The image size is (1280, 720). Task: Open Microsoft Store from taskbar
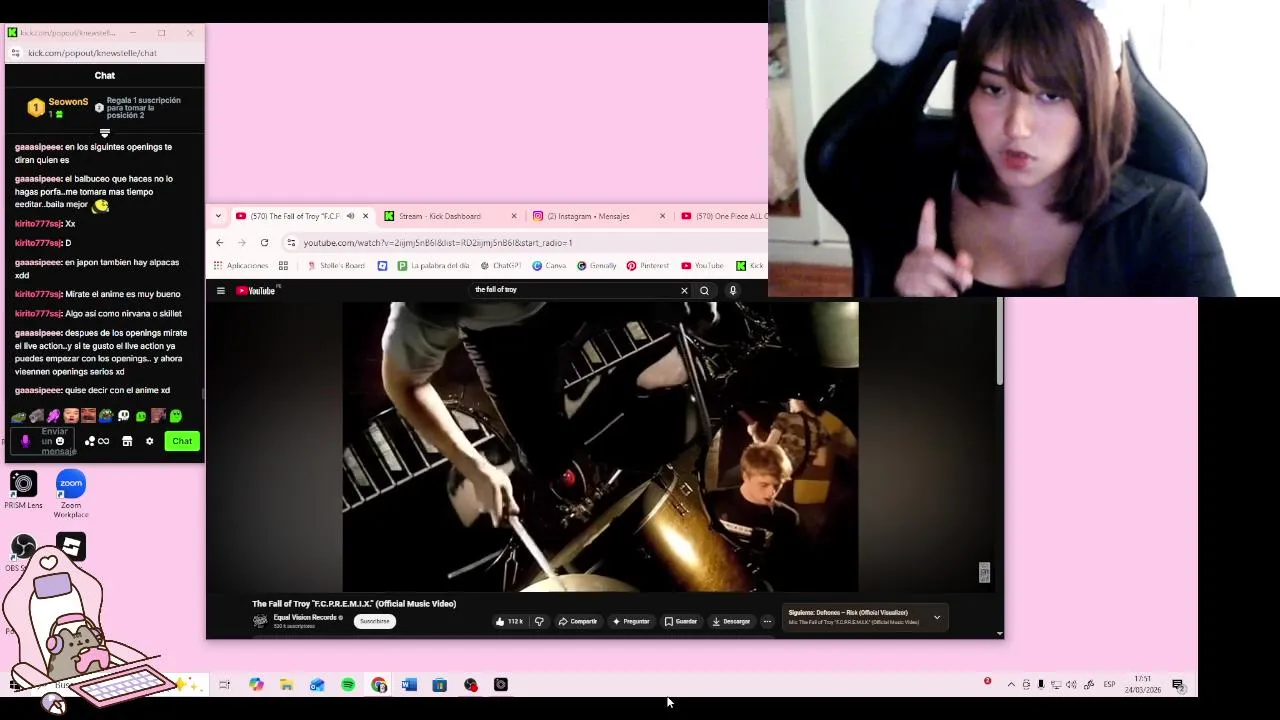439,685
